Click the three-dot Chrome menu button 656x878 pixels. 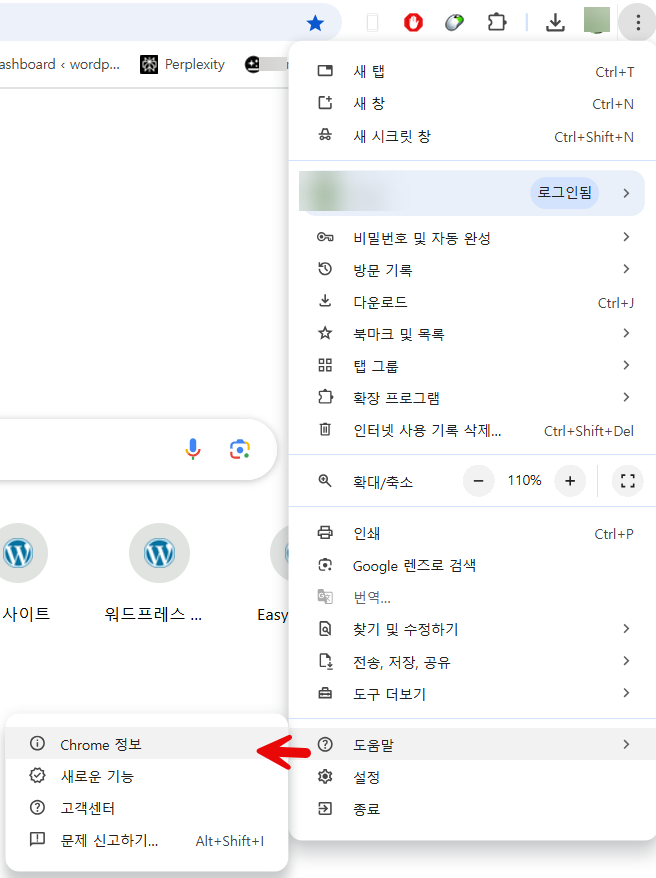click(638, 22)
